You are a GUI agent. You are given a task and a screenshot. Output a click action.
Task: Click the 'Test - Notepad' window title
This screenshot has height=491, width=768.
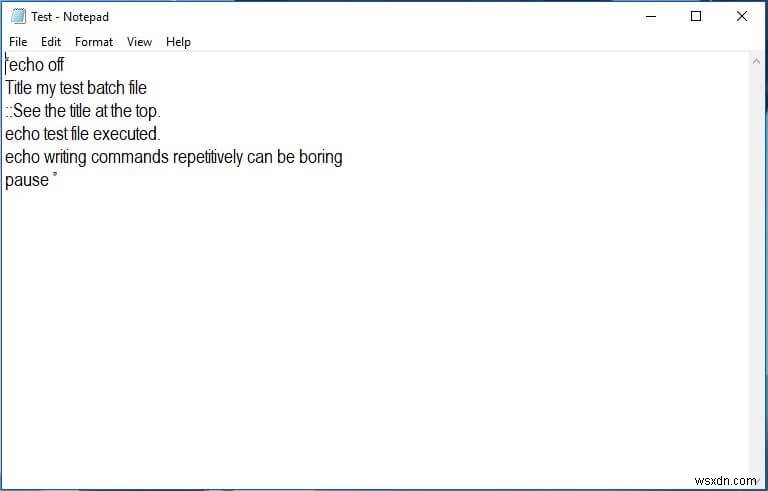(x=70, y=17)
